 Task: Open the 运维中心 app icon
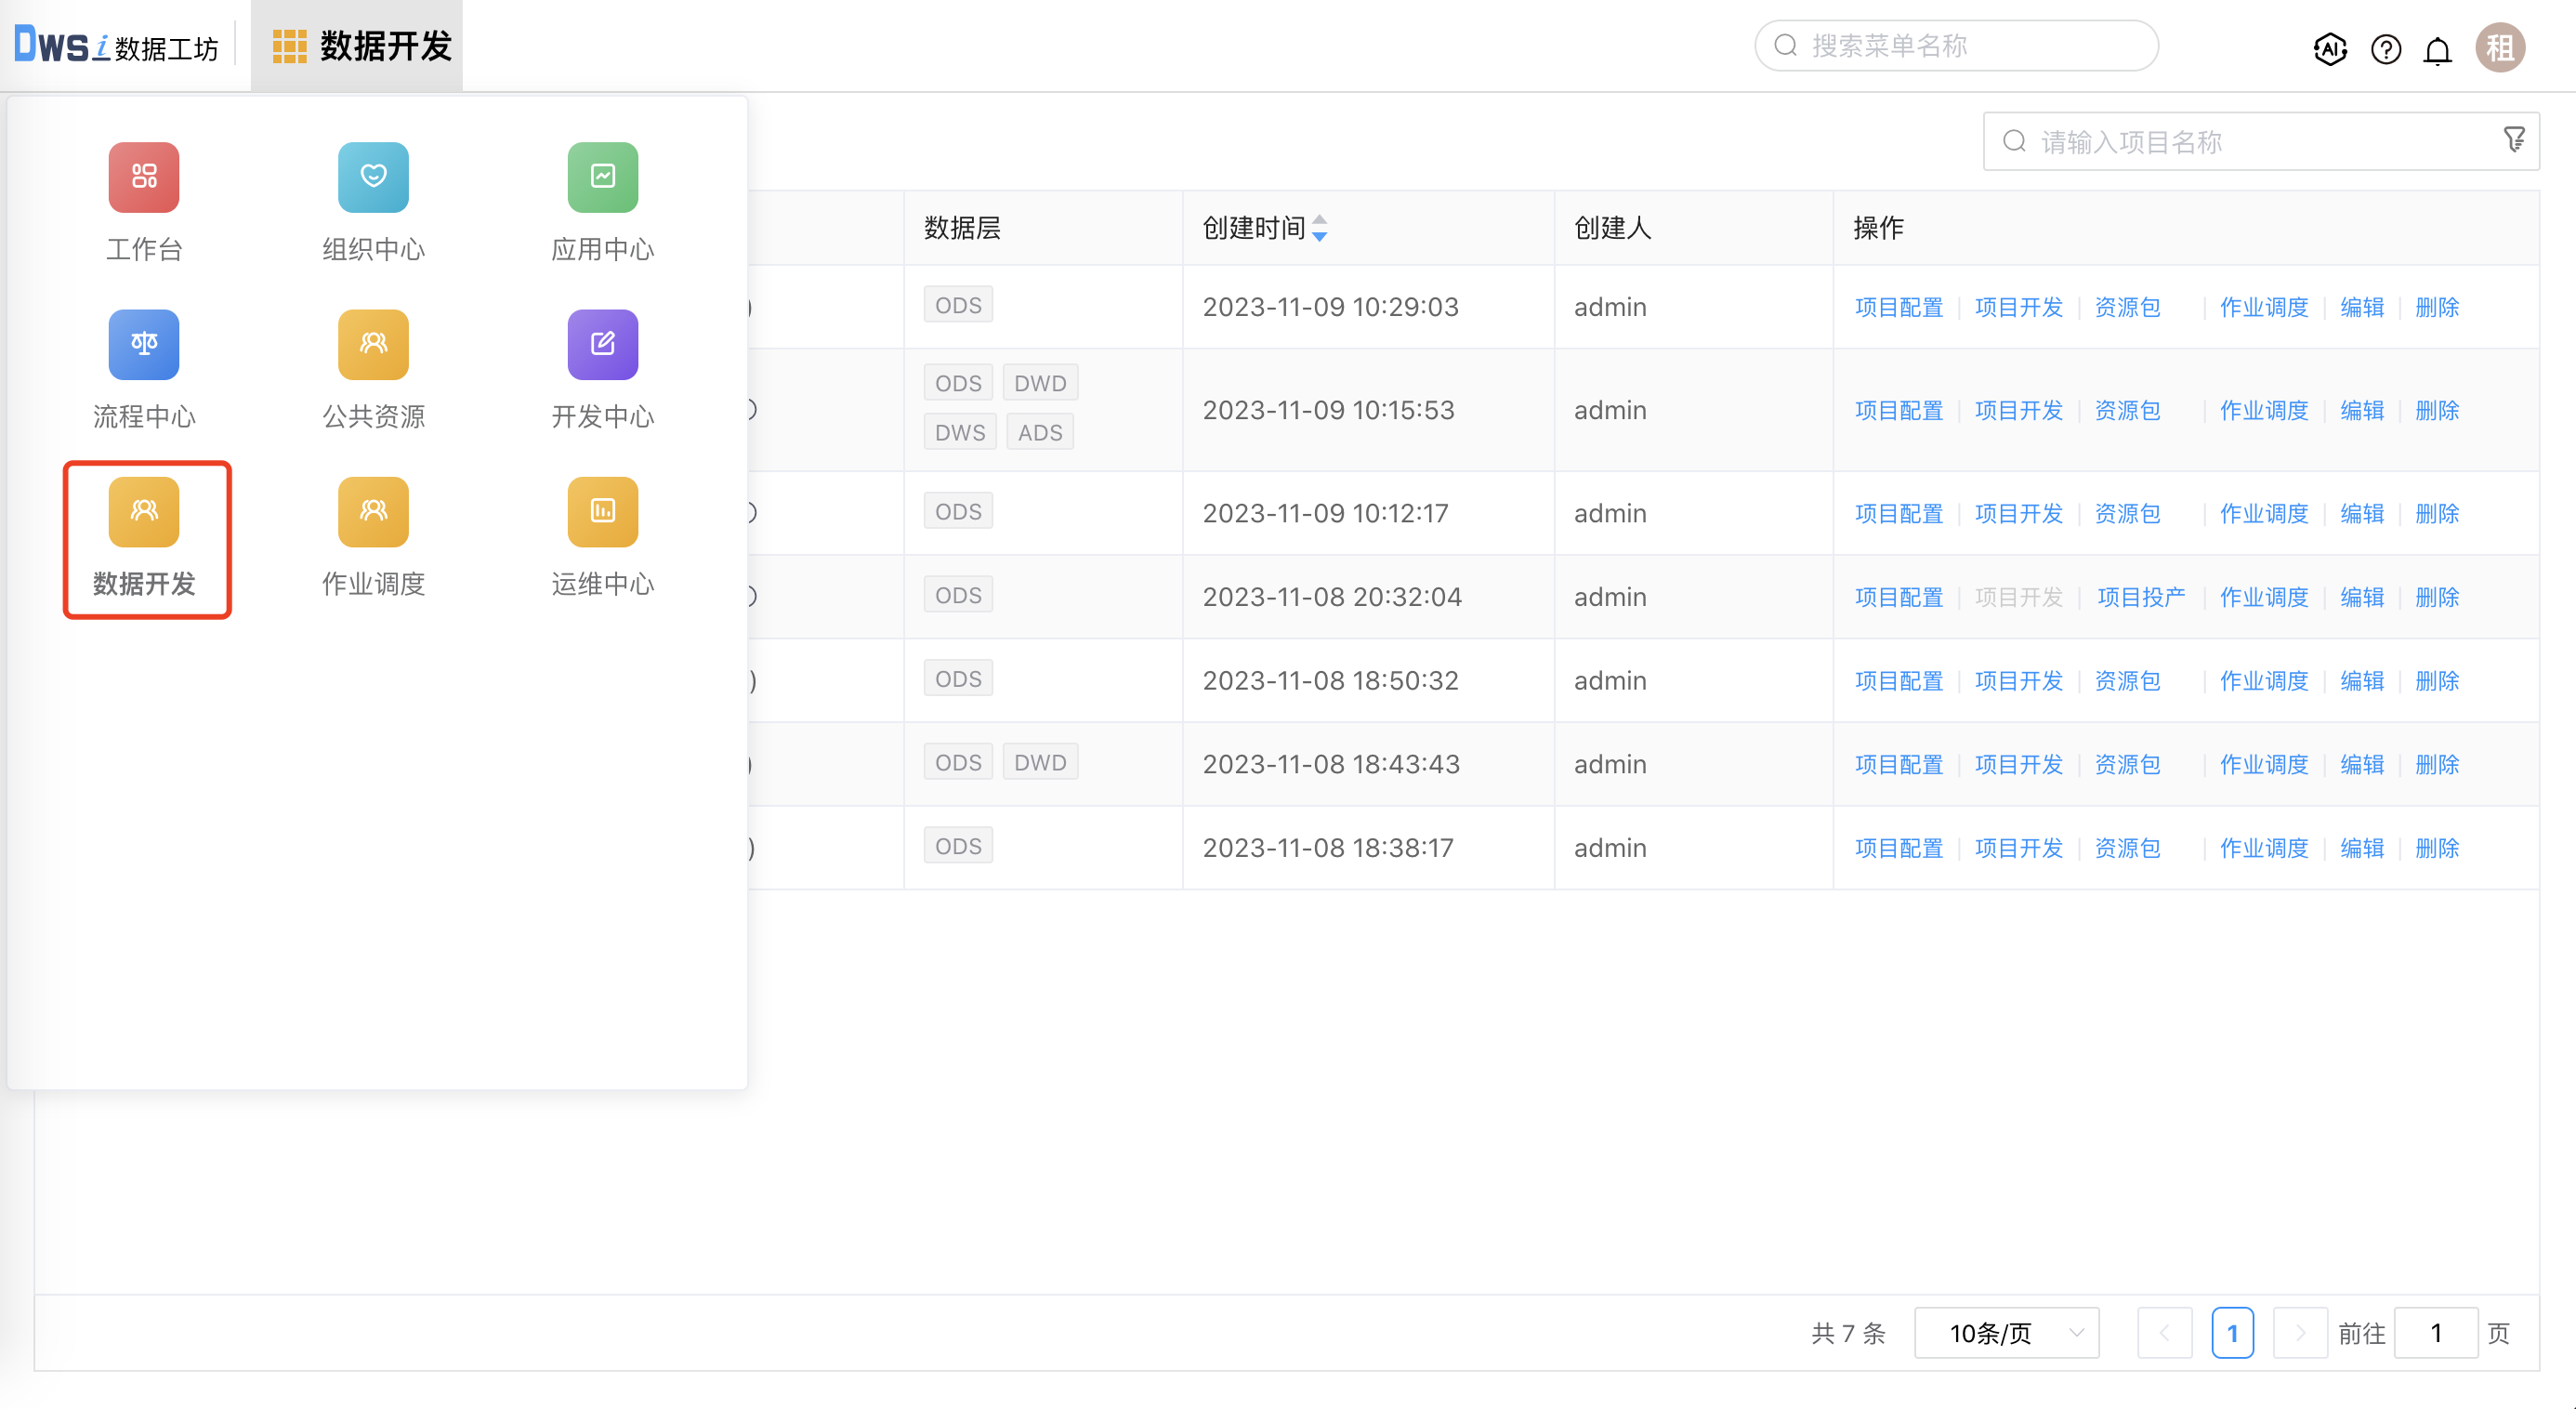pyautogui.click(x=602, y=512)
